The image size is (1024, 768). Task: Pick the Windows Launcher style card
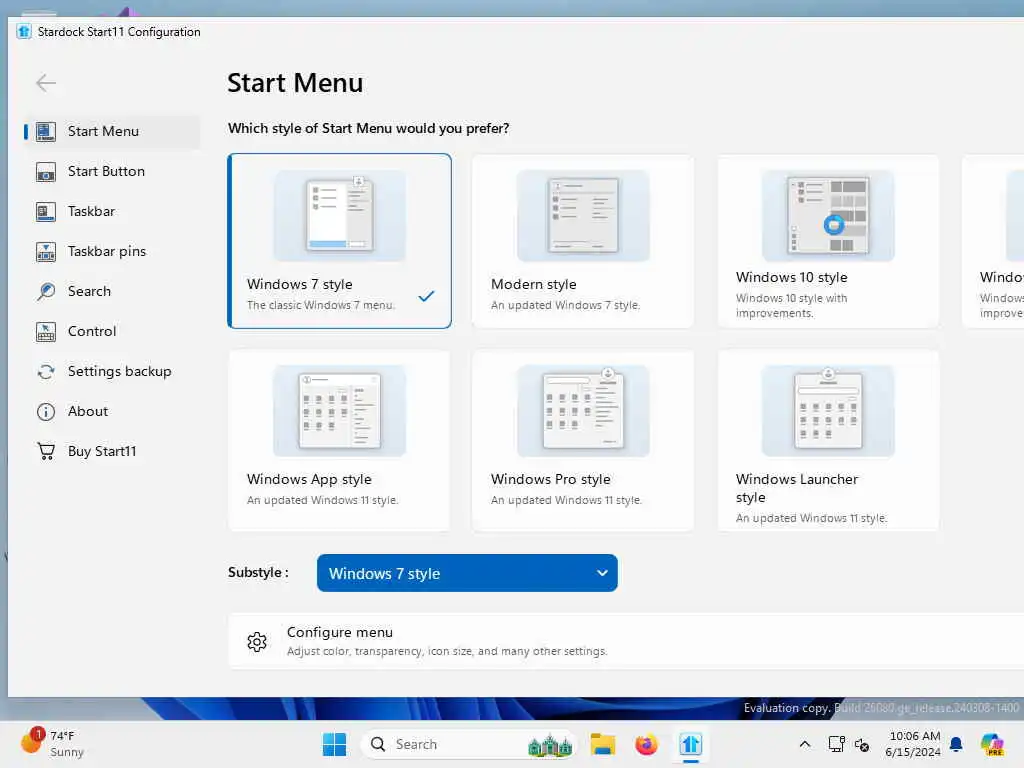pos(828,441)
